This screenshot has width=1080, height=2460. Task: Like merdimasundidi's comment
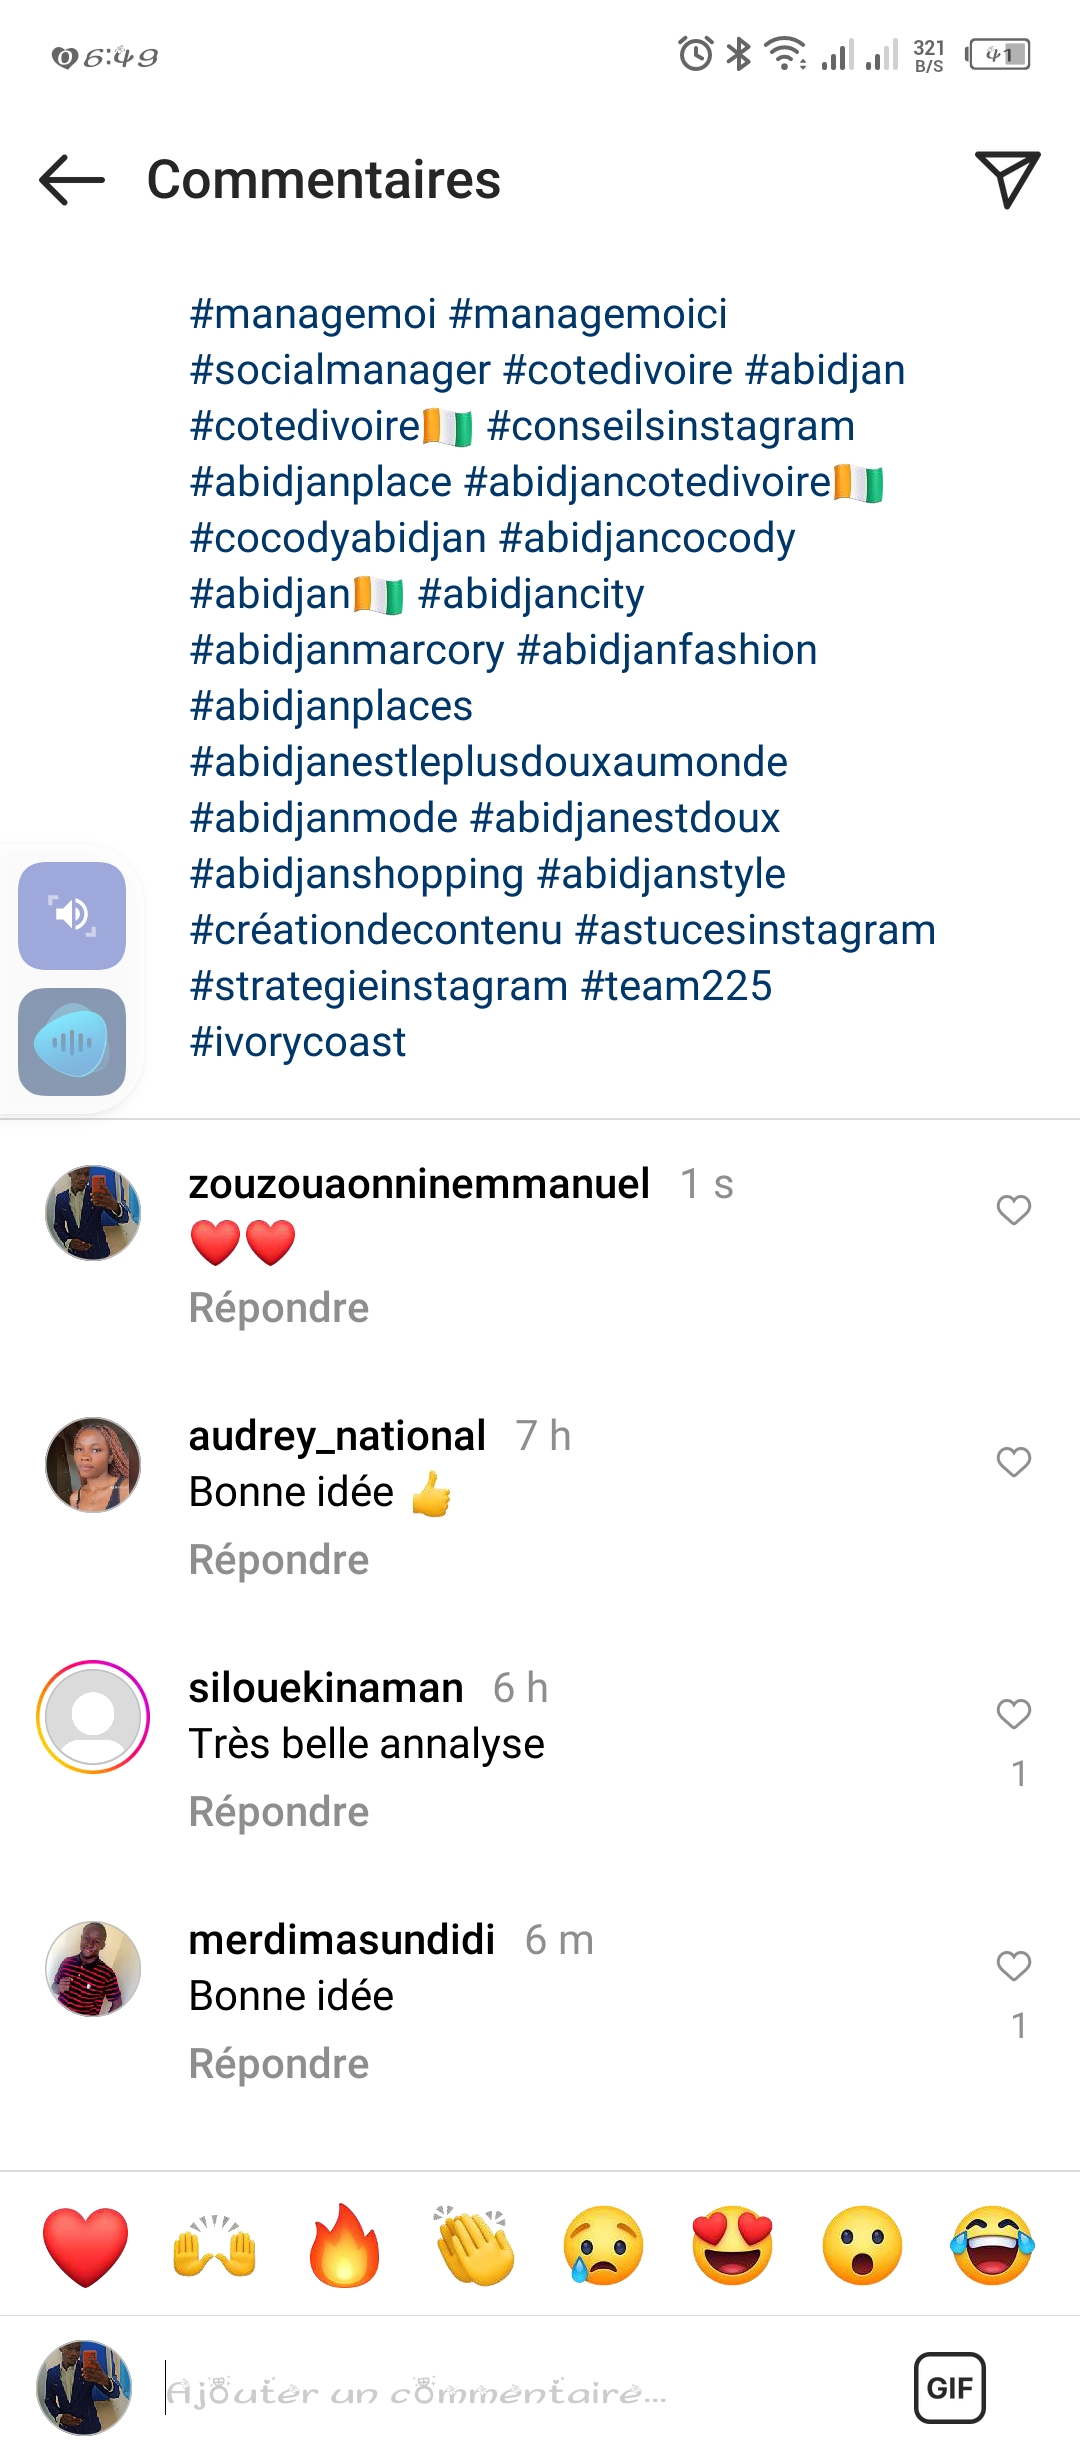pos(1013,1966)
